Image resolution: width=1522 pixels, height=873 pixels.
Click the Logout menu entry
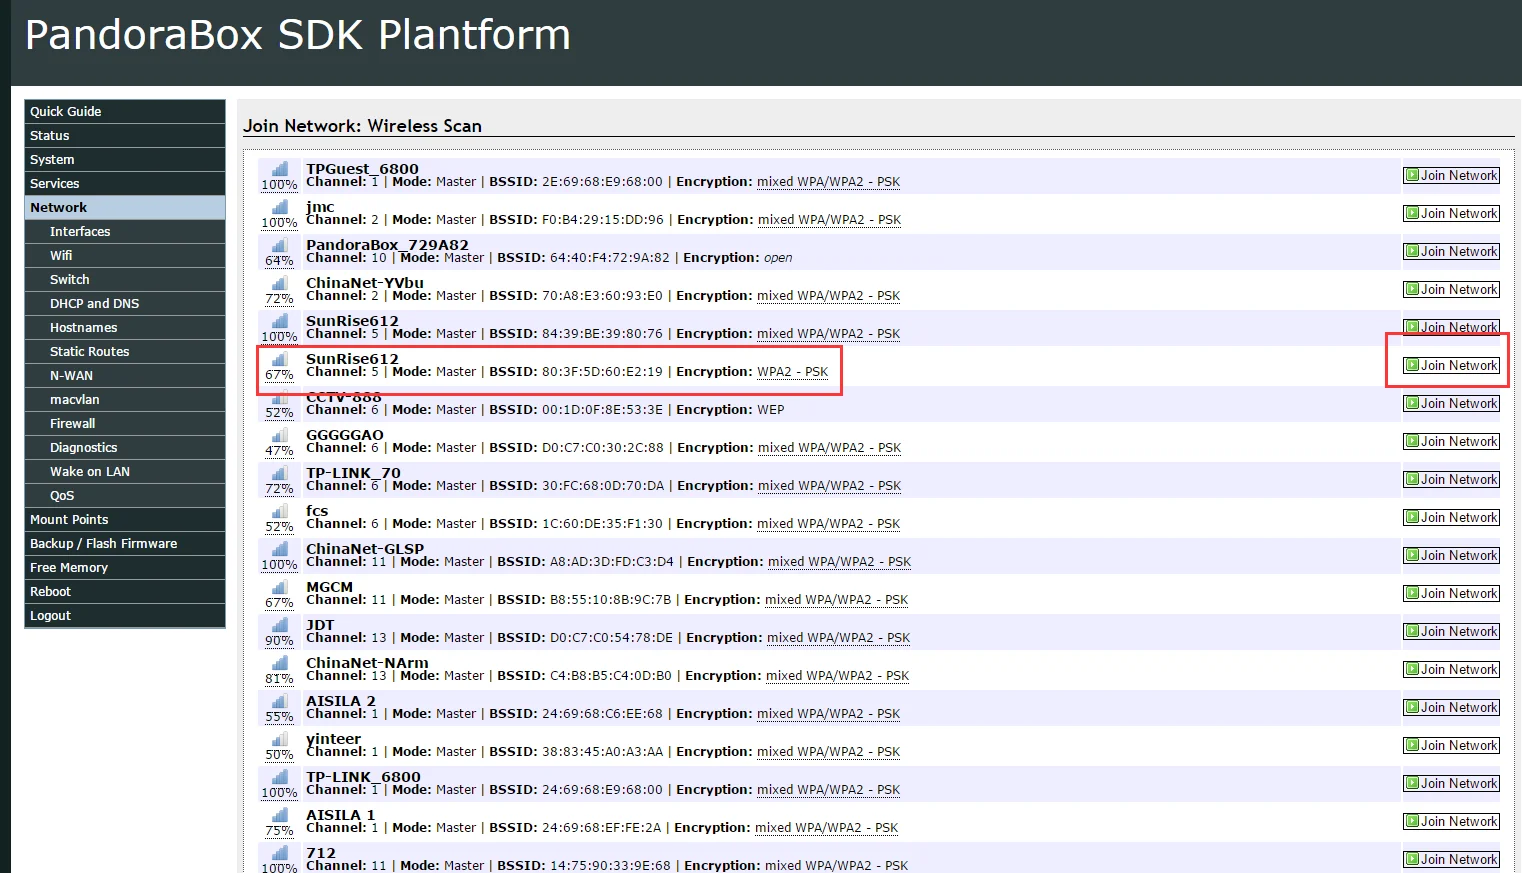click(x=125, y=616)
